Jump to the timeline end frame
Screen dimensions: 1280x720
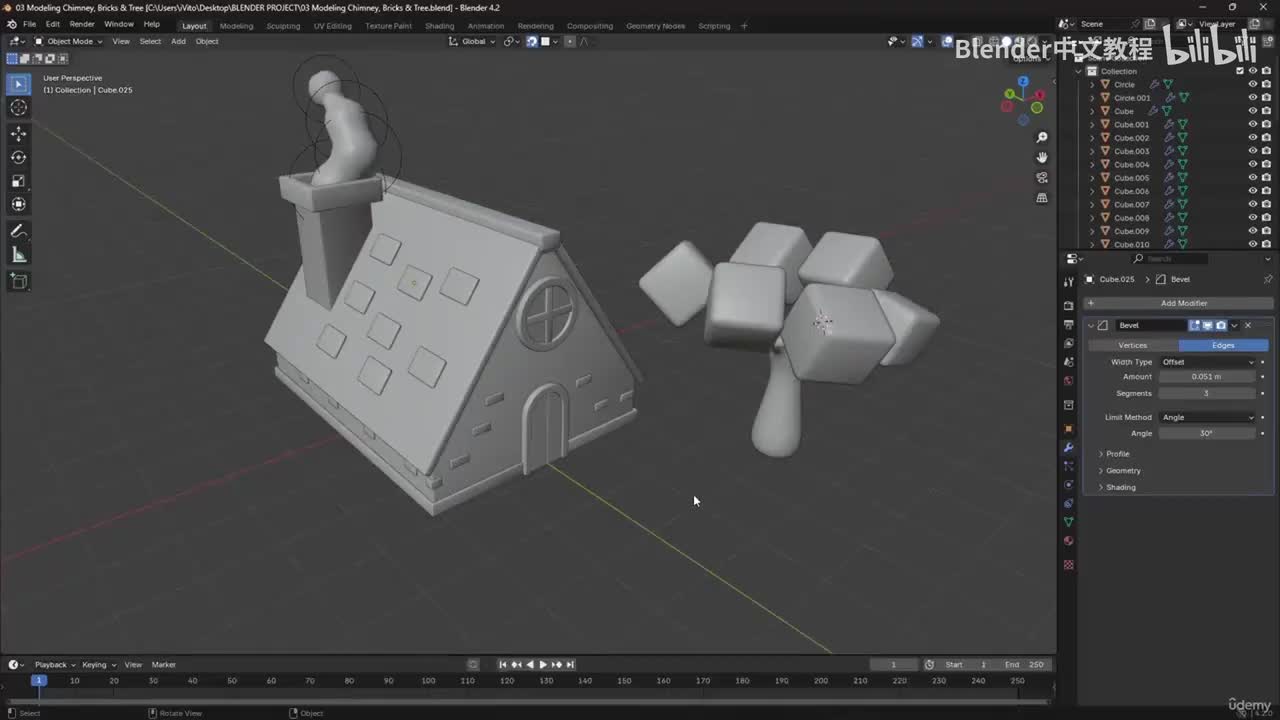click(x=571, y=664)
